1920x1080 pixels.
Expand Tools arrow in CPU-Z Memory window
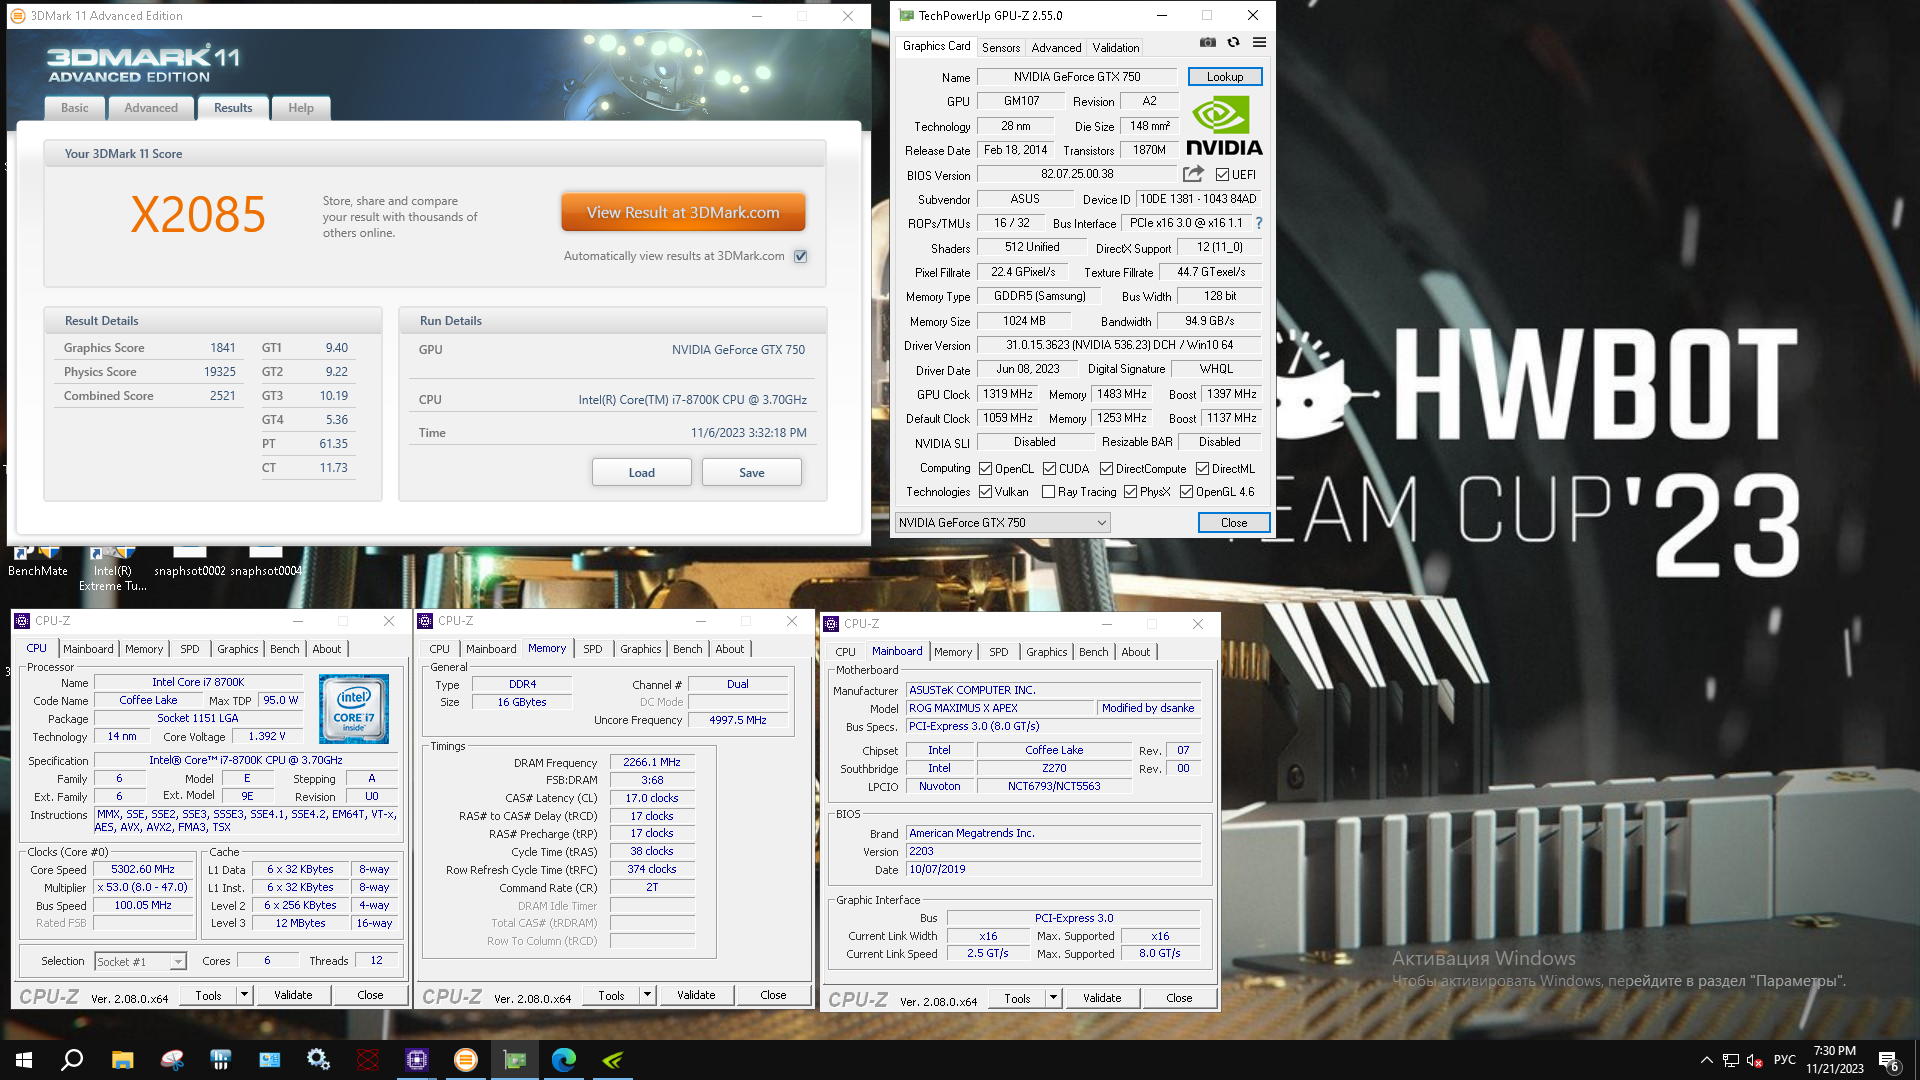pos(647,995)
